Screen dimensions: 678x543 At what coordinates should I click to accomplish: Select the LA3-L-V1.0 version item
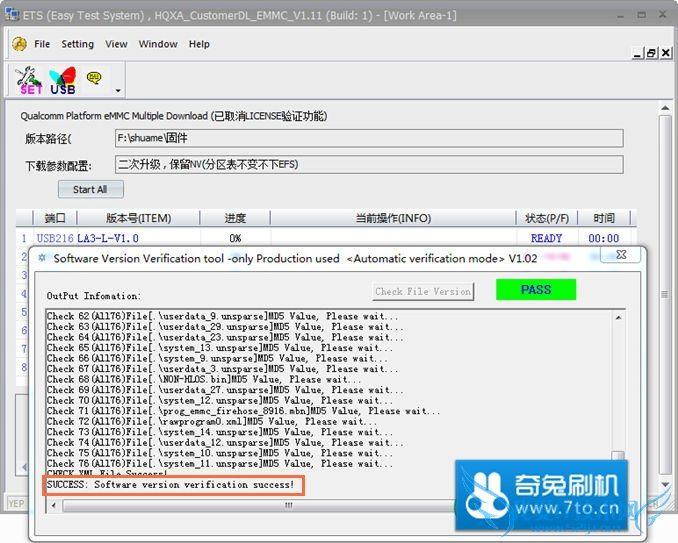pyautogui.click(x=108, y=238)
